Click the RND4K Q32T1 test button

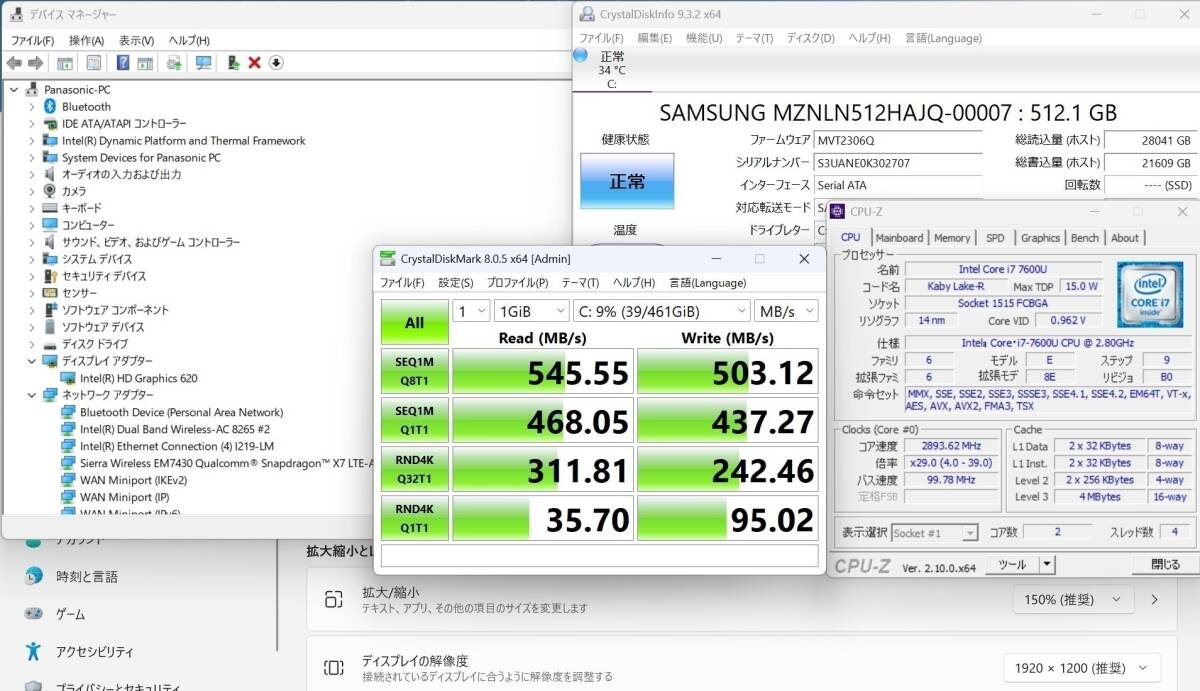point(414,469)
